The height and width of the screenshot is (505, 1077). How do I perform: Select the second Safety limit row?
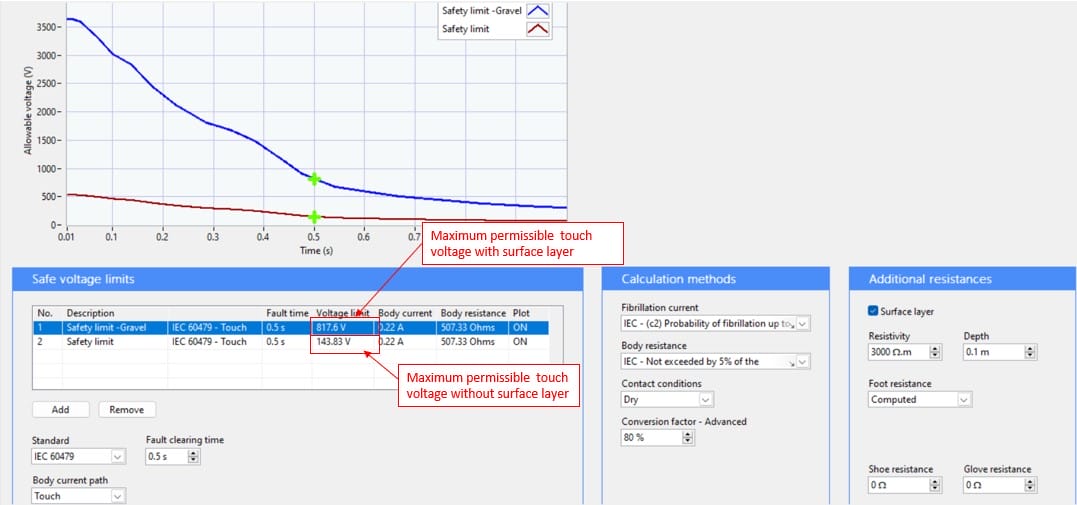pyautogui.click(x=120, y=342)
